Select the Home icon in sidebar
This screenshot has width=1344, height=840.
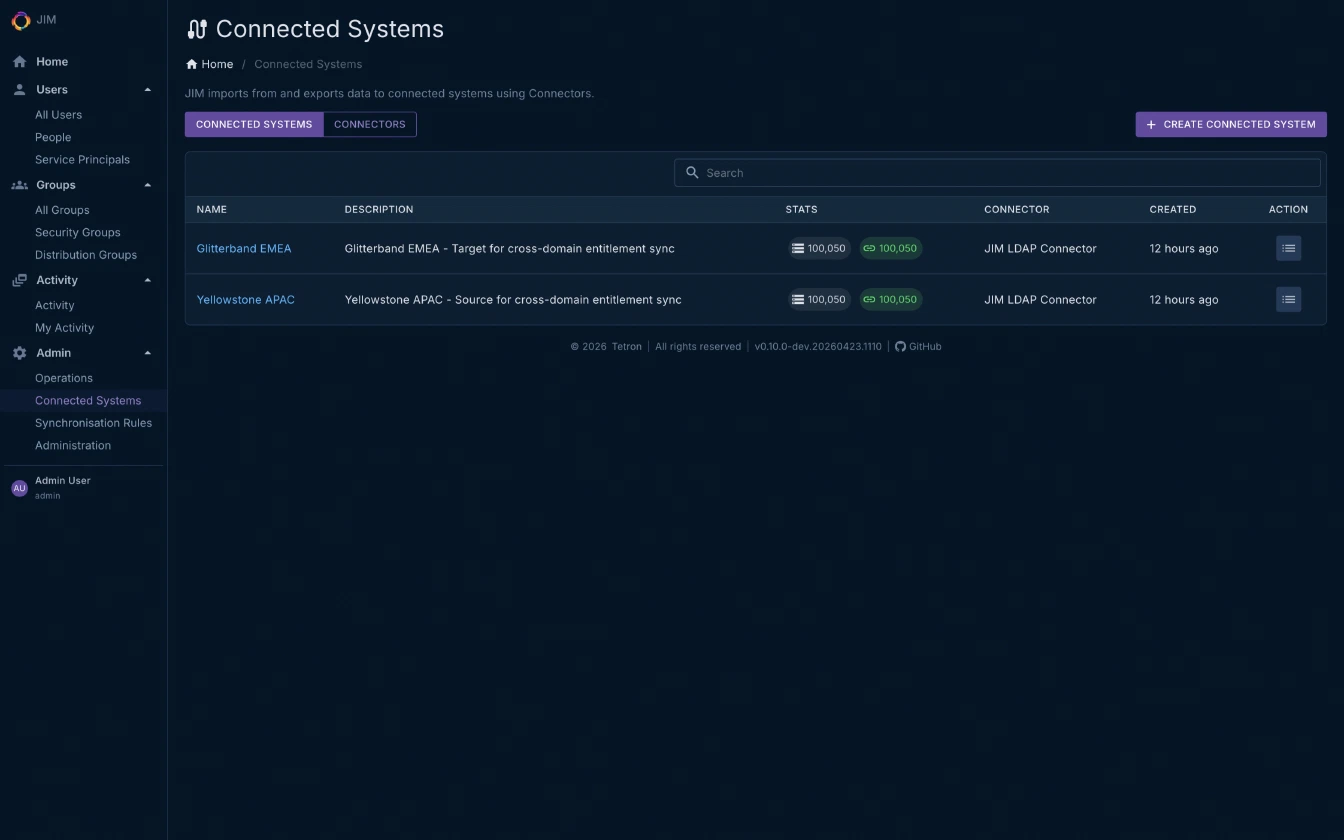(18, 61)
